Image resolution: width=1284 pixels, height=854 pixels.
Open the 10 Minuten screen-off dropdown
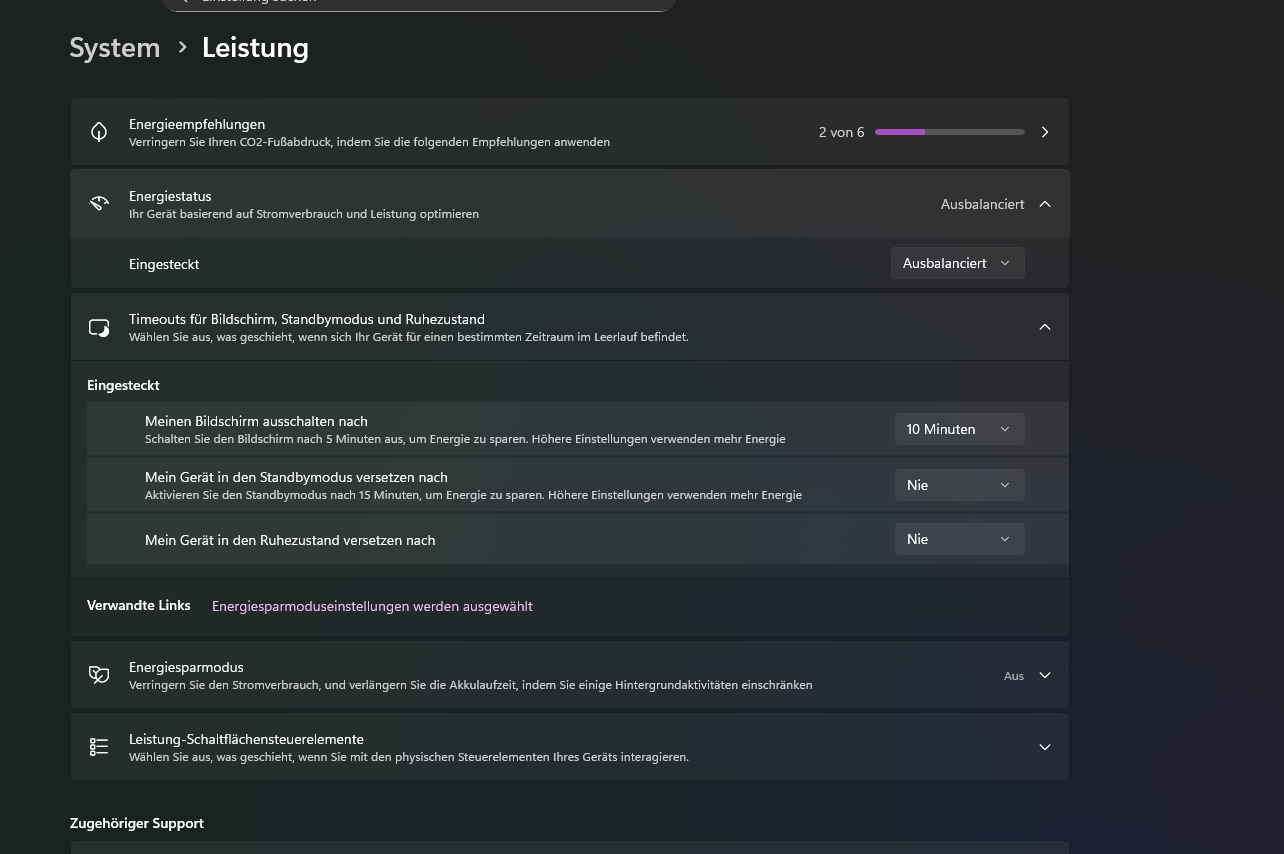[x=958, y=429]
